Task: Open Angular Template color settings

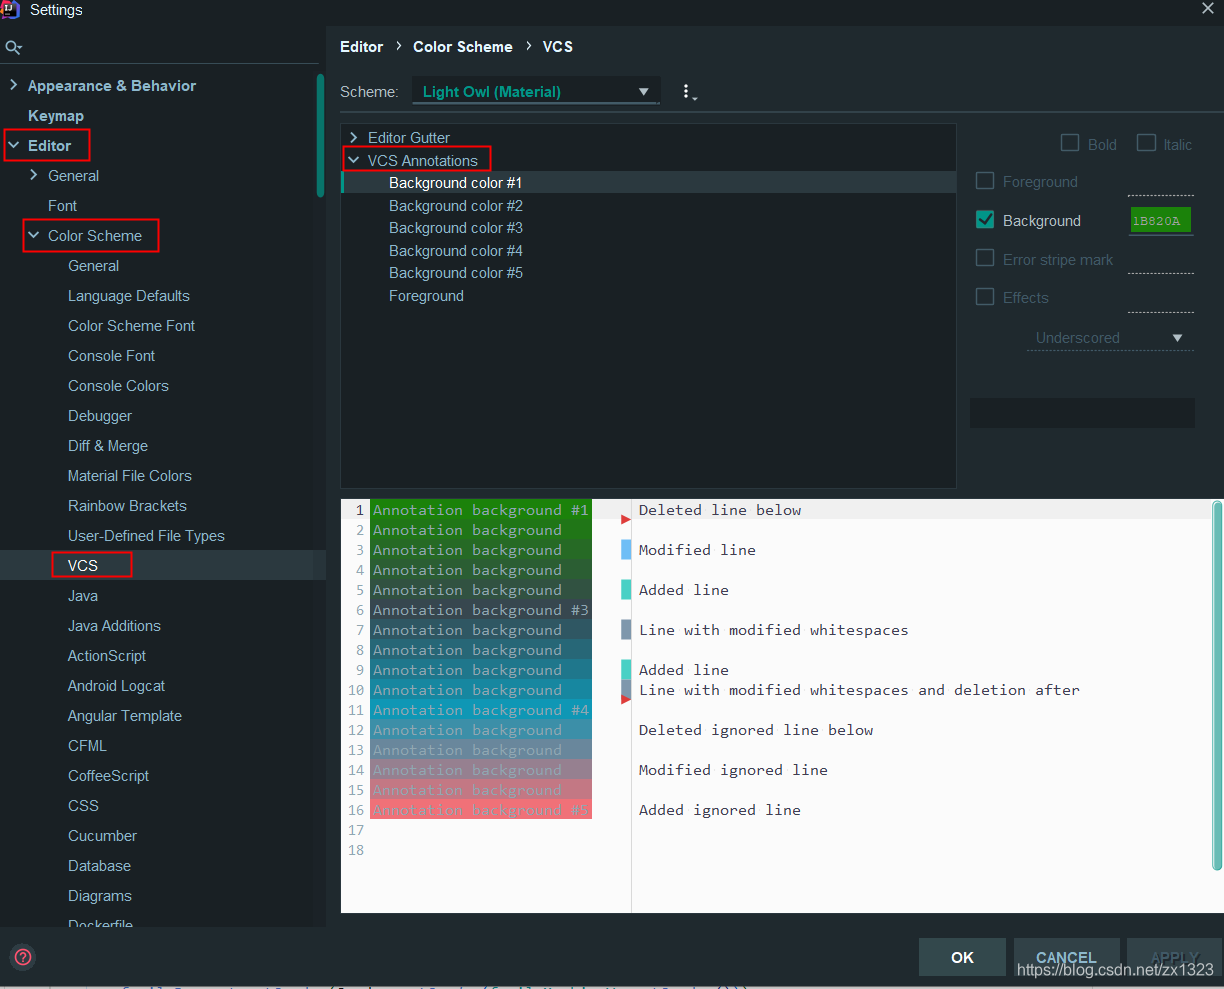Action: tap(125, 715)
